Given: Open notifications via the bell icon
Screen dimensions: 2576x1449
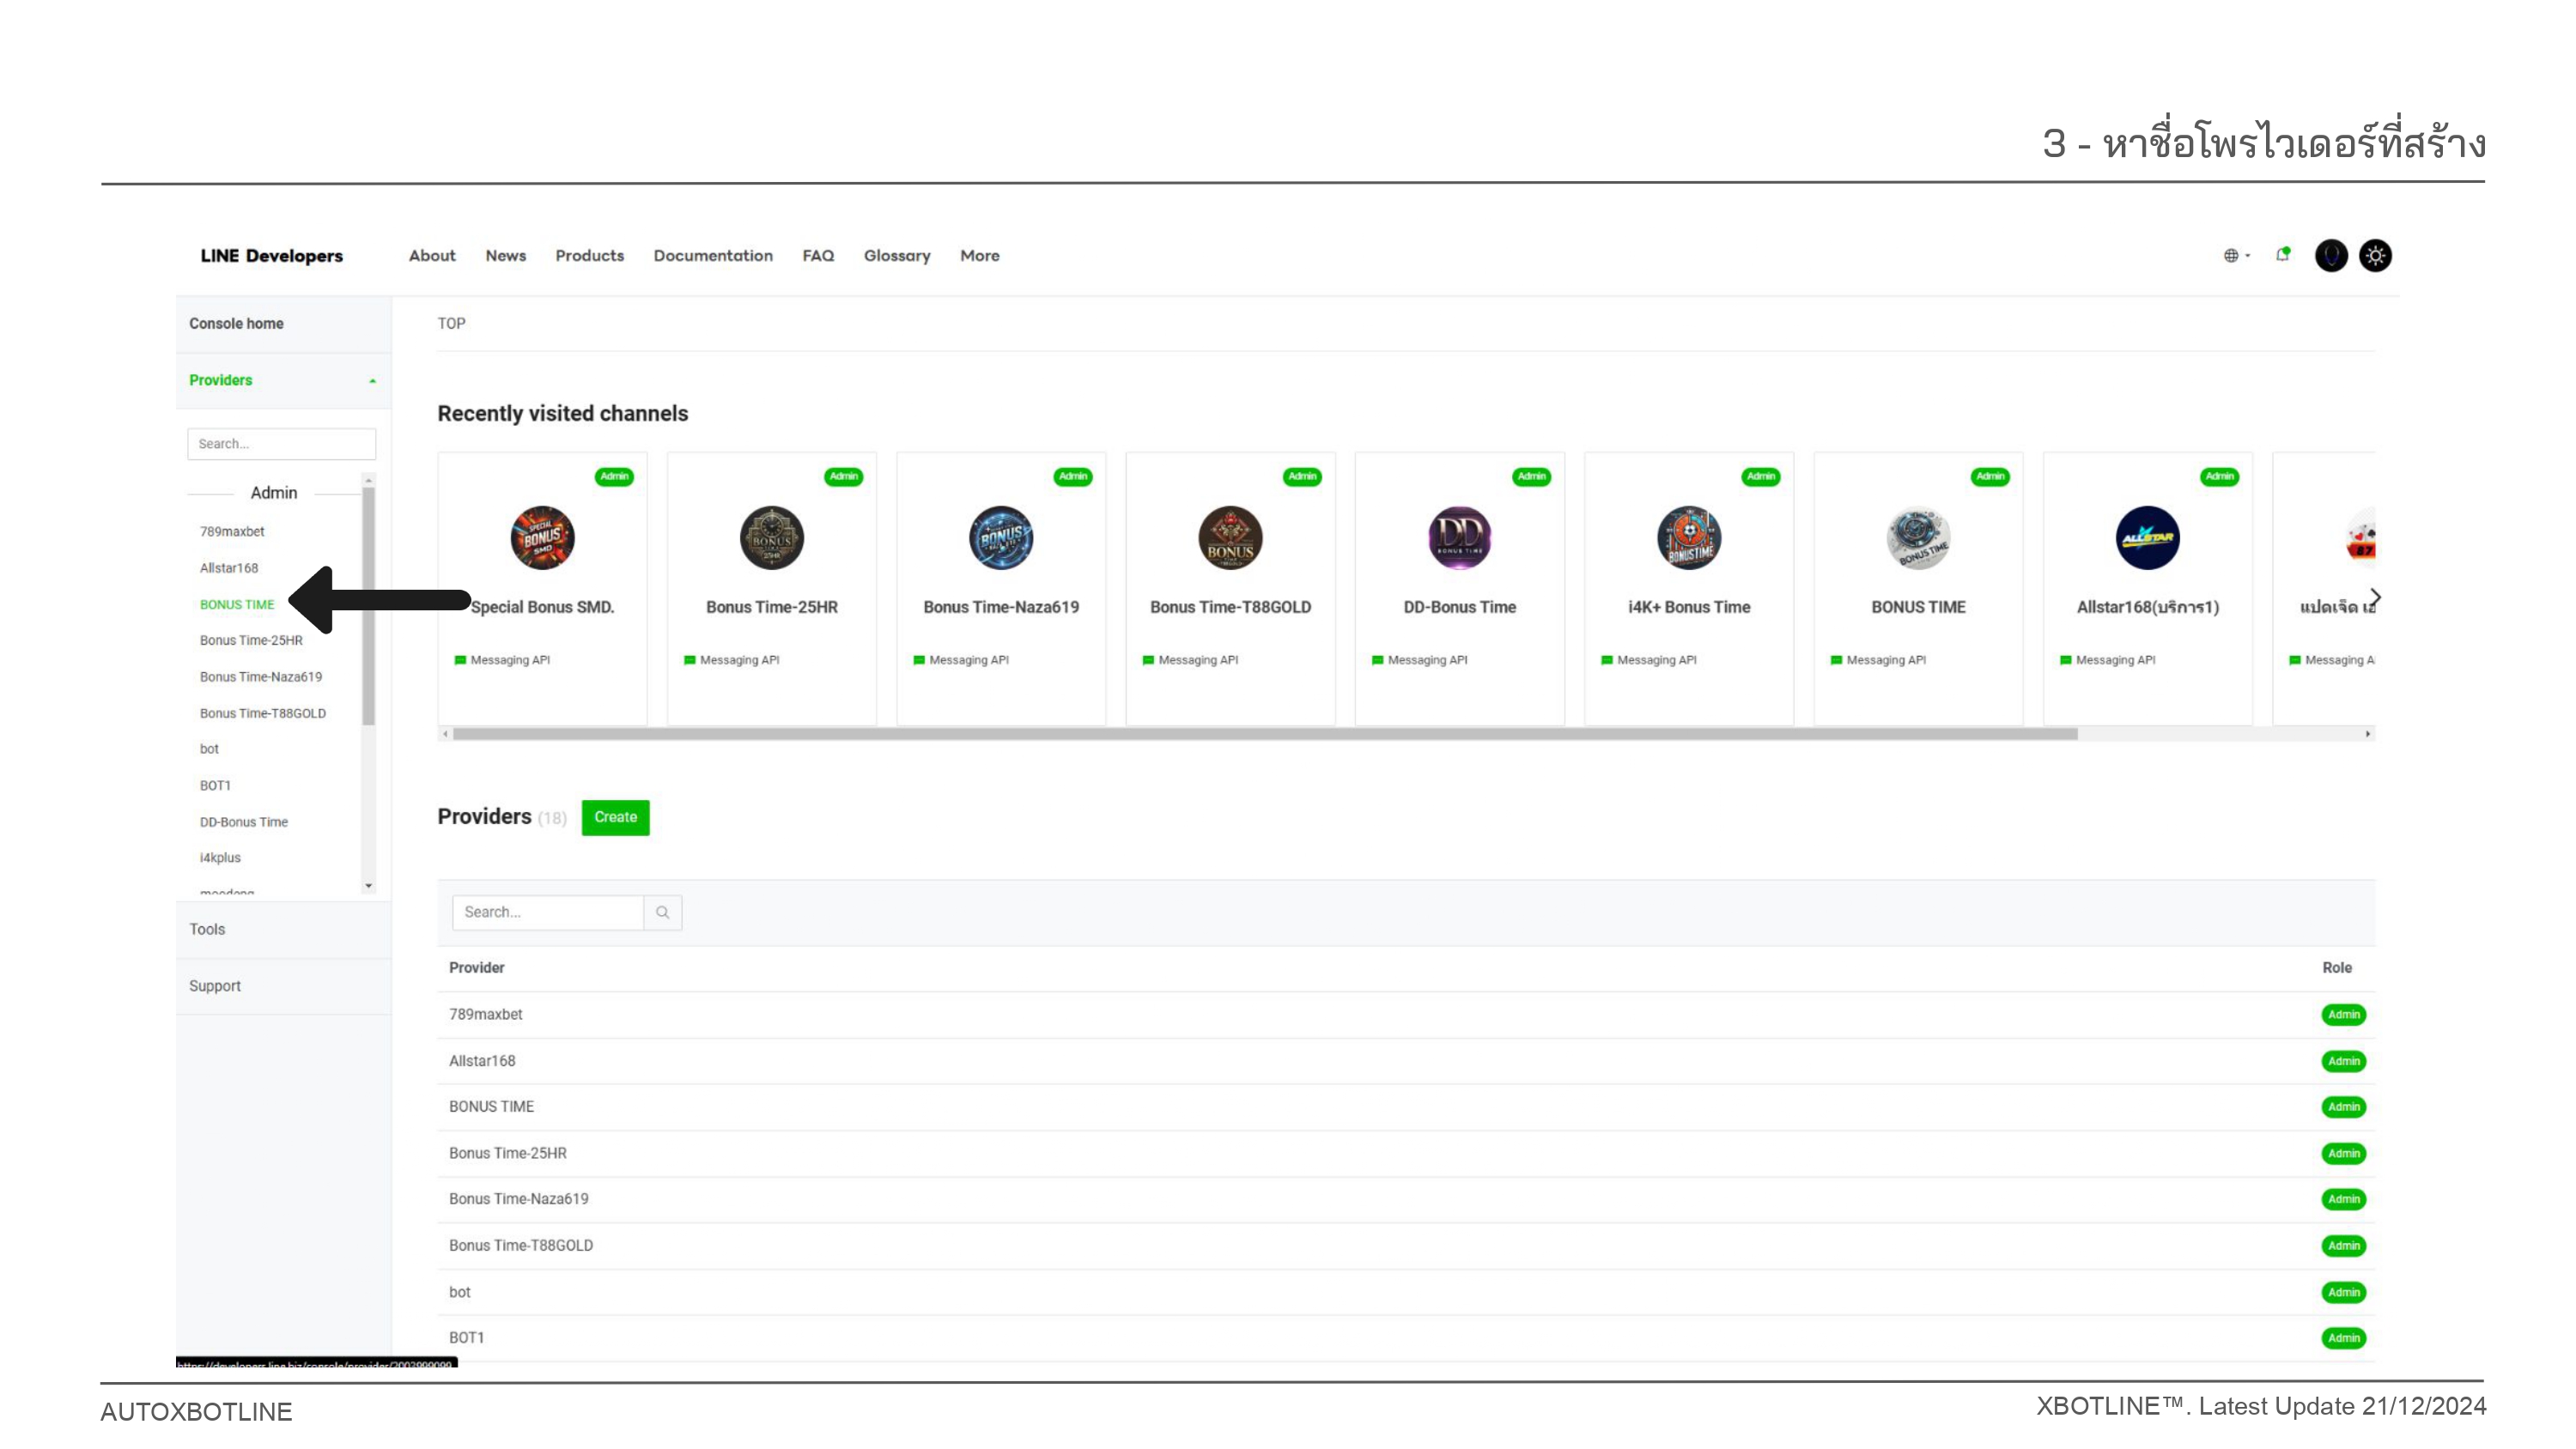Looking at the screenshot, I should coord(2284,256).
